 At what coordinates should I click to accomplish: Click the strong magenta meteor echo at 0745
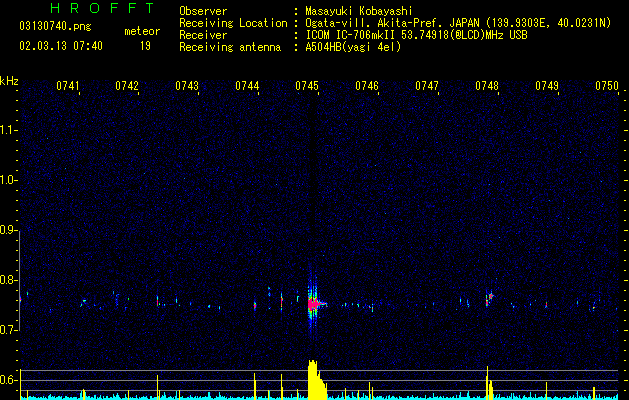tap(313, 304)
